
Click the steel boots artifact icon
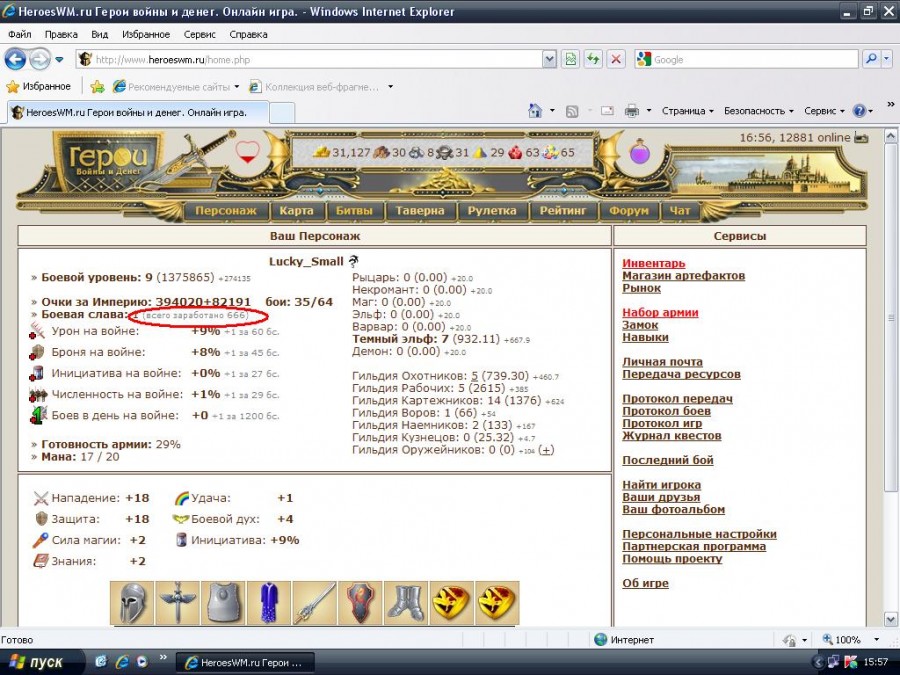pyautogui.click(x=406, y=603)
